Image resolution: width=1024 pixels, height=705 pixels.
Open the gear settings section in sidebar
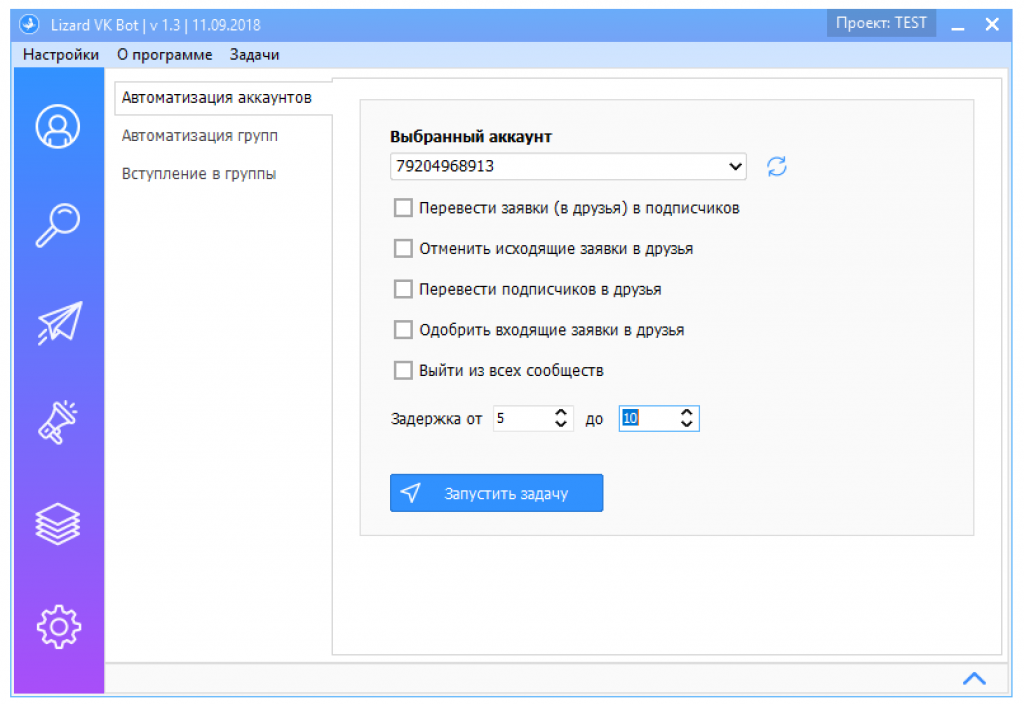(59, 627)
